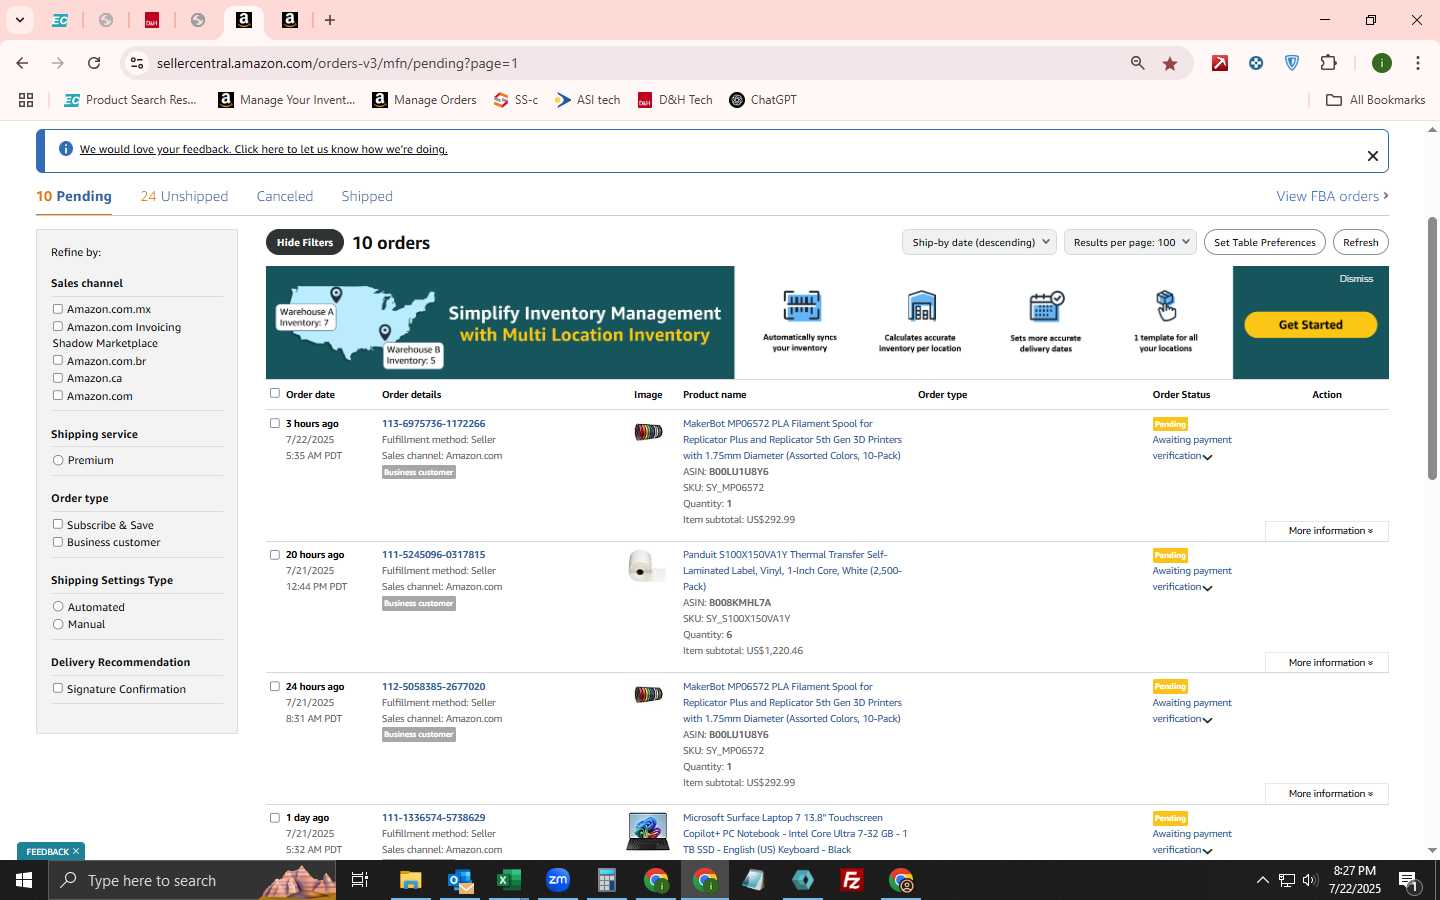This screenshot has width=1440, height=900.
Task: Check the Signature Confirmation filter
Action: point(58,688)
